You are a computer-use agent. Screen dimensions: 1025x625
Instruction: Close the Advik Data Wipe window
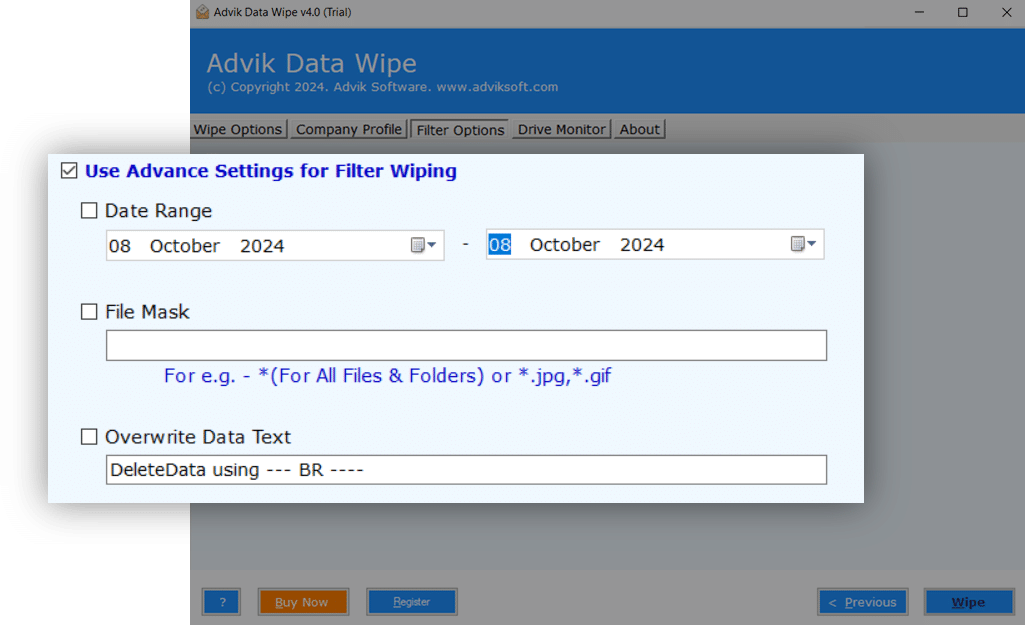pyautogui.click(x=1006, y=12)
